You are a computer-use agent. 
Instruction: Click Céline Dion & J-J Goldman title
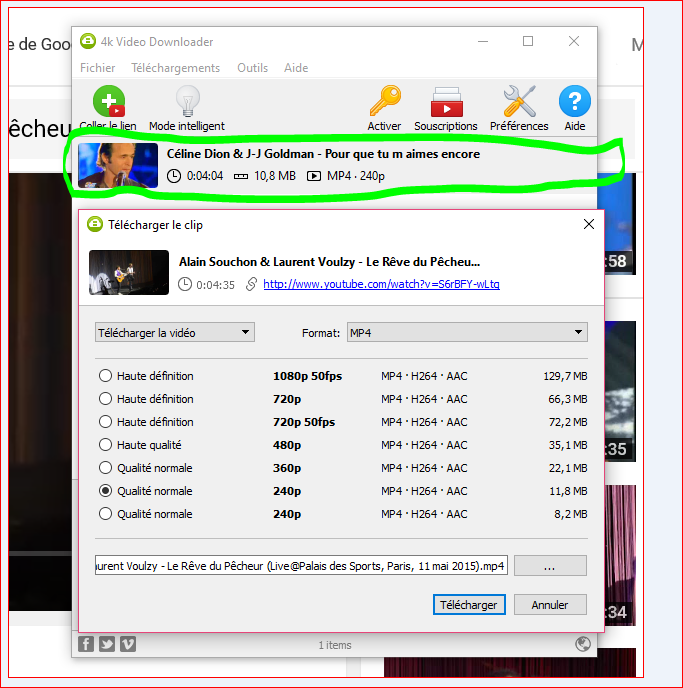(x=323, y=154)
